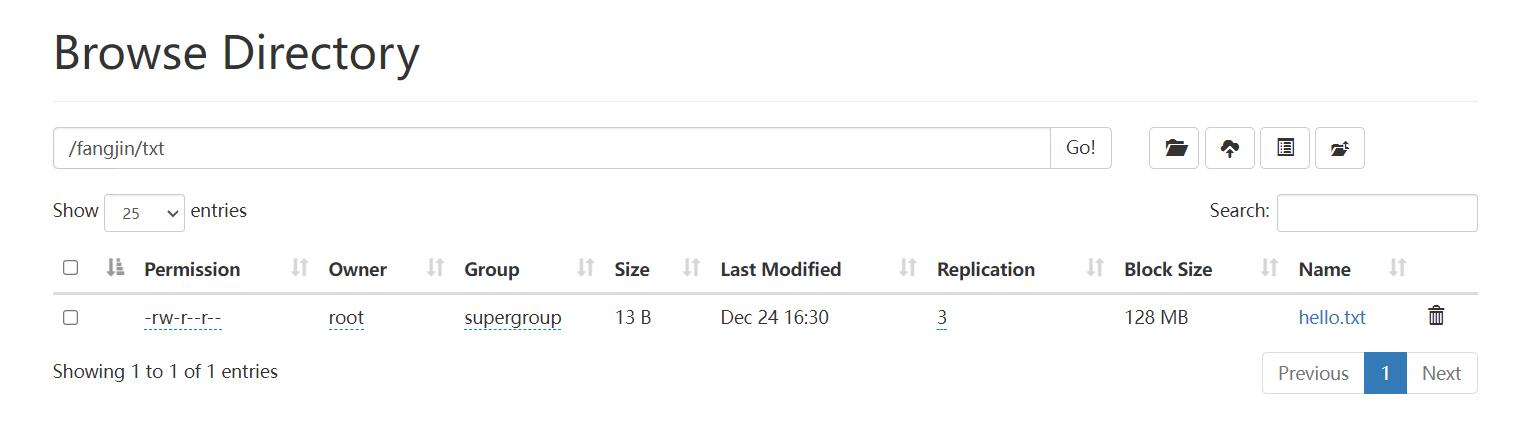This screenshot has width=1527, height=427.
Task: Go to the Next page
Action: (x=1442, y=373)
